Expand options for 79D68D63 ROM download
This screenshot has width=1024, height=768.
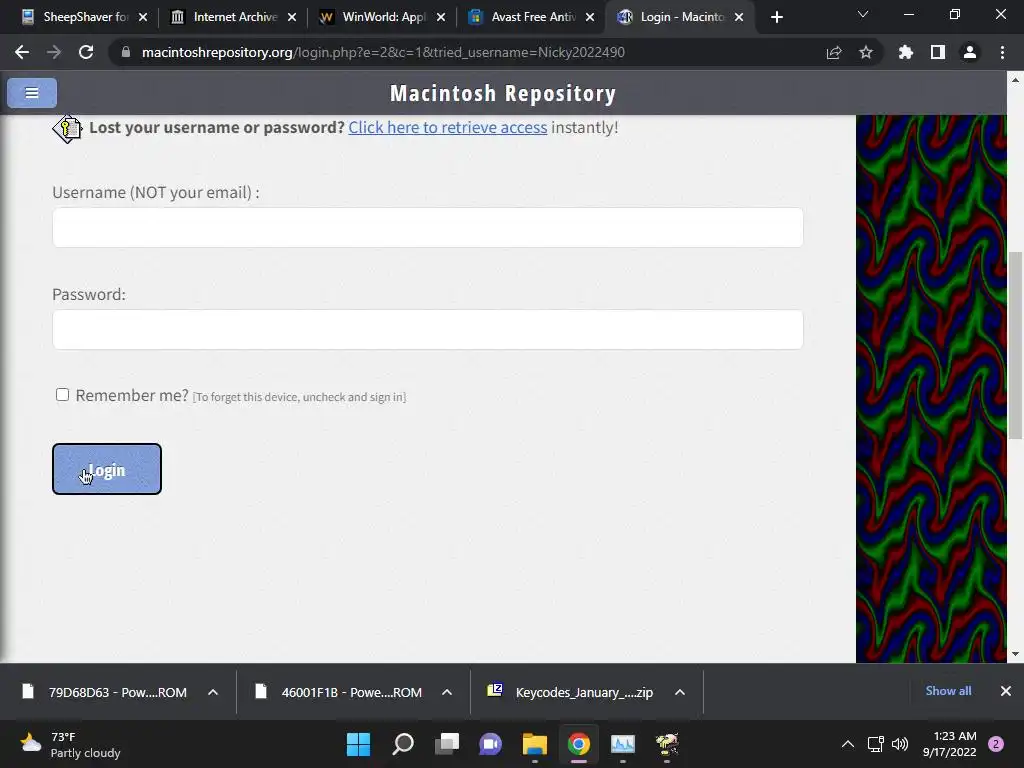pyautogui.click(x=213, y=692)
